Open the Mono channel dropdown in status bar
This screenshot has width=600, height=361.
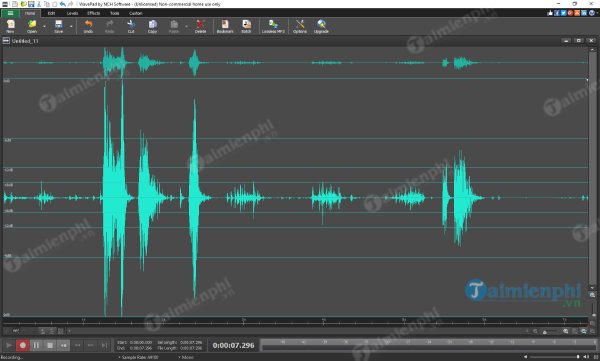click(186, 357)
